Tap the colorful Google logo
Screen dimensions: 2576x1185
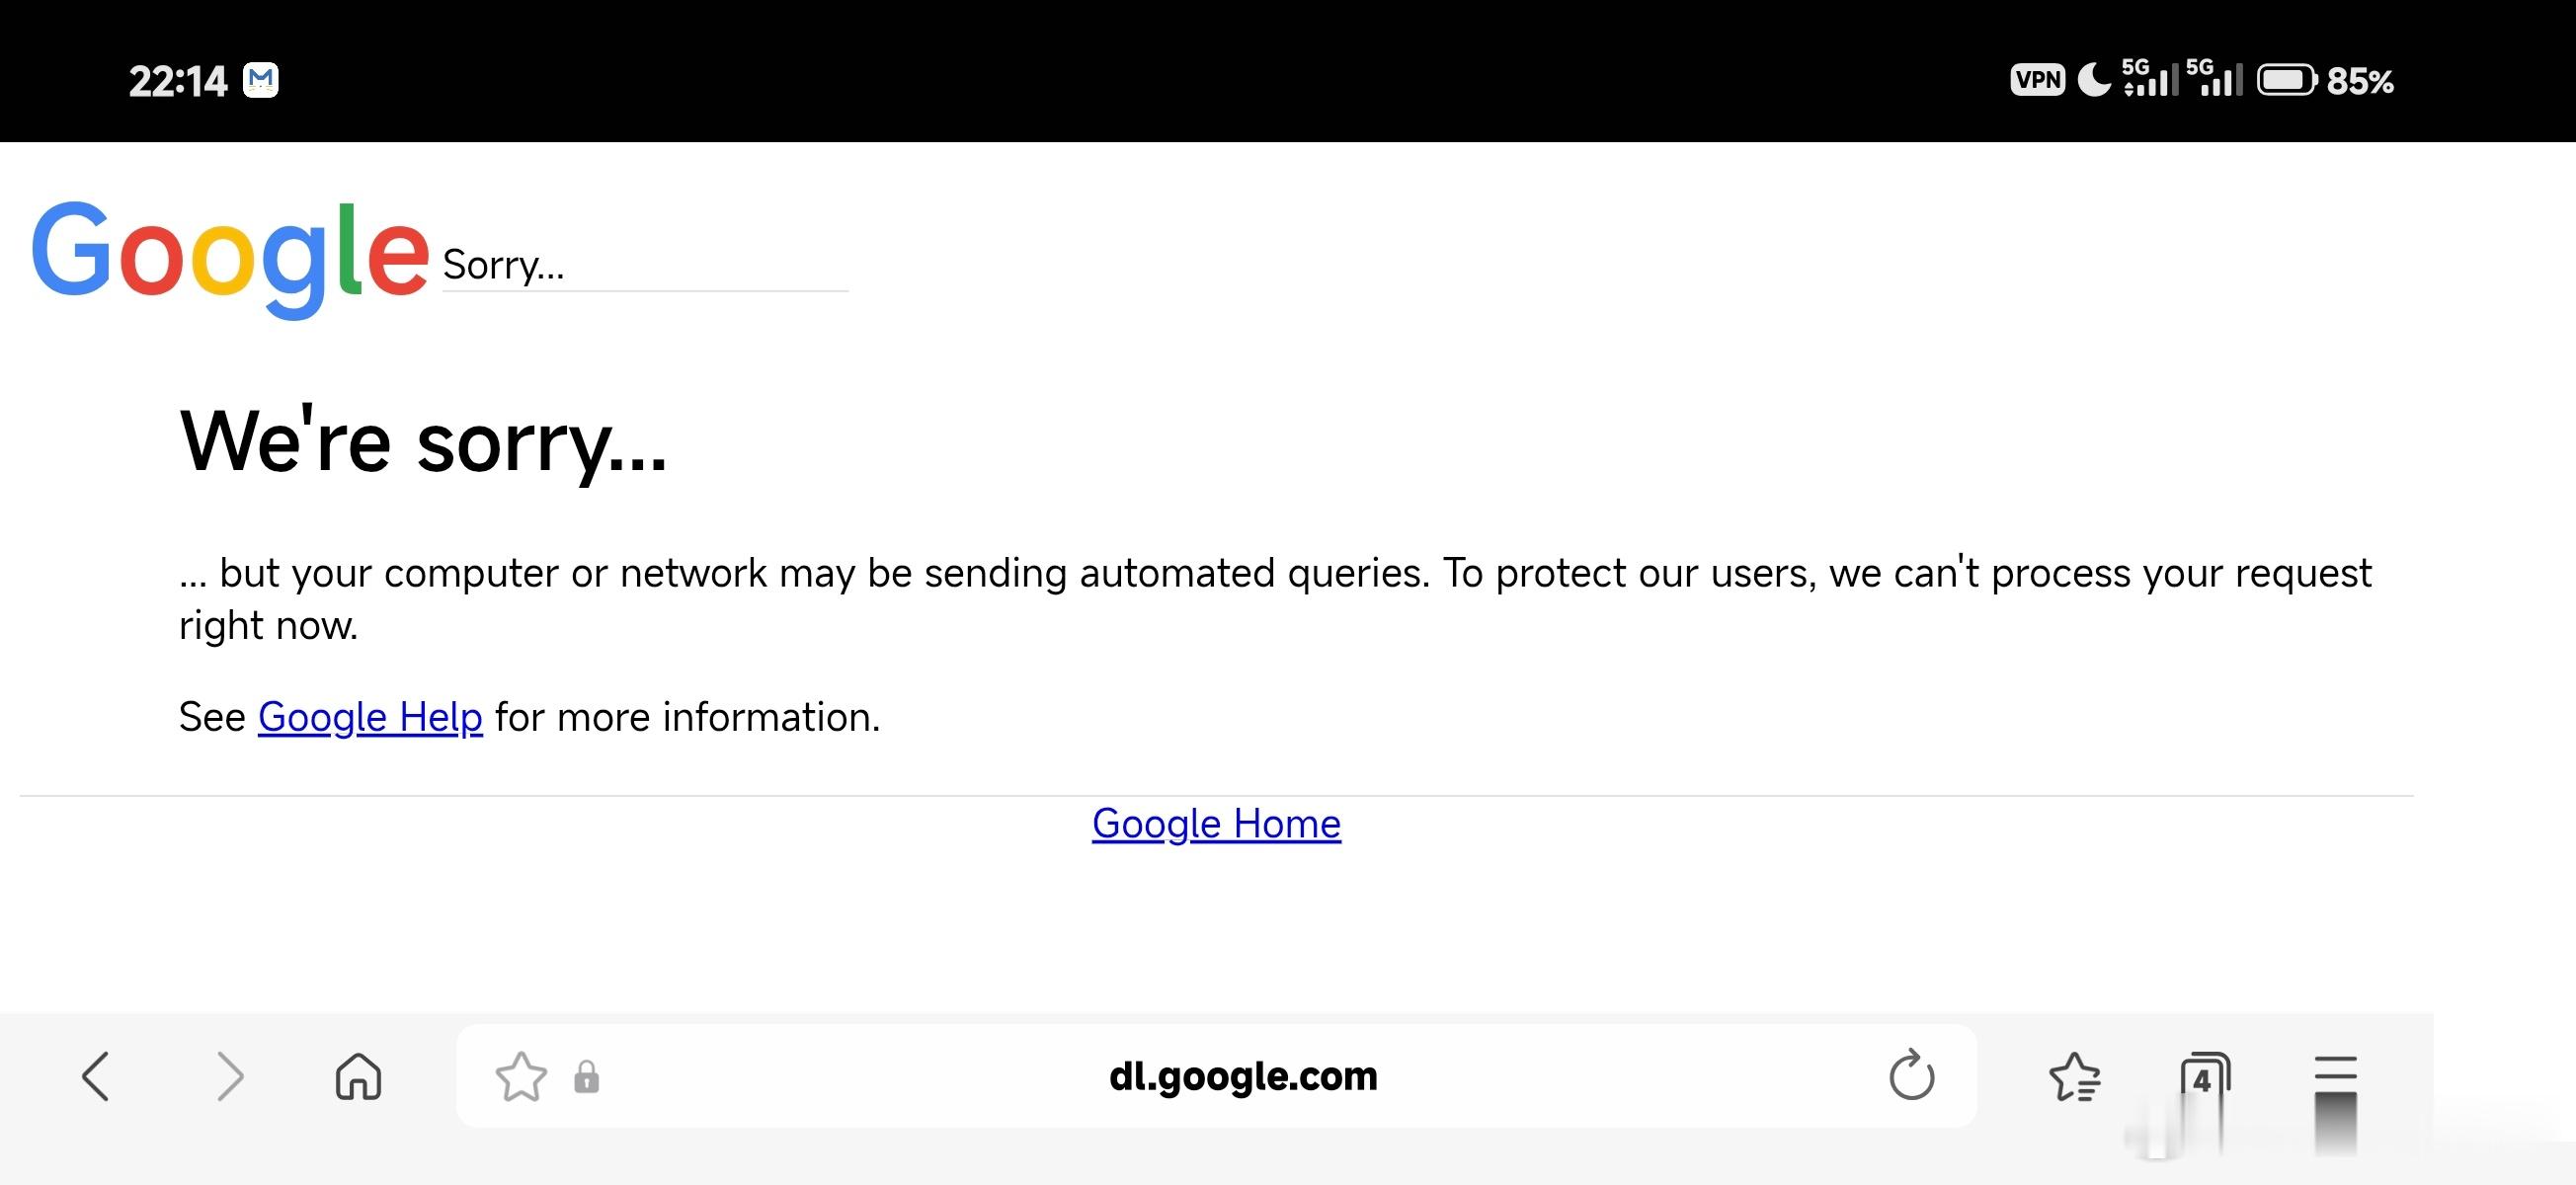230,256
